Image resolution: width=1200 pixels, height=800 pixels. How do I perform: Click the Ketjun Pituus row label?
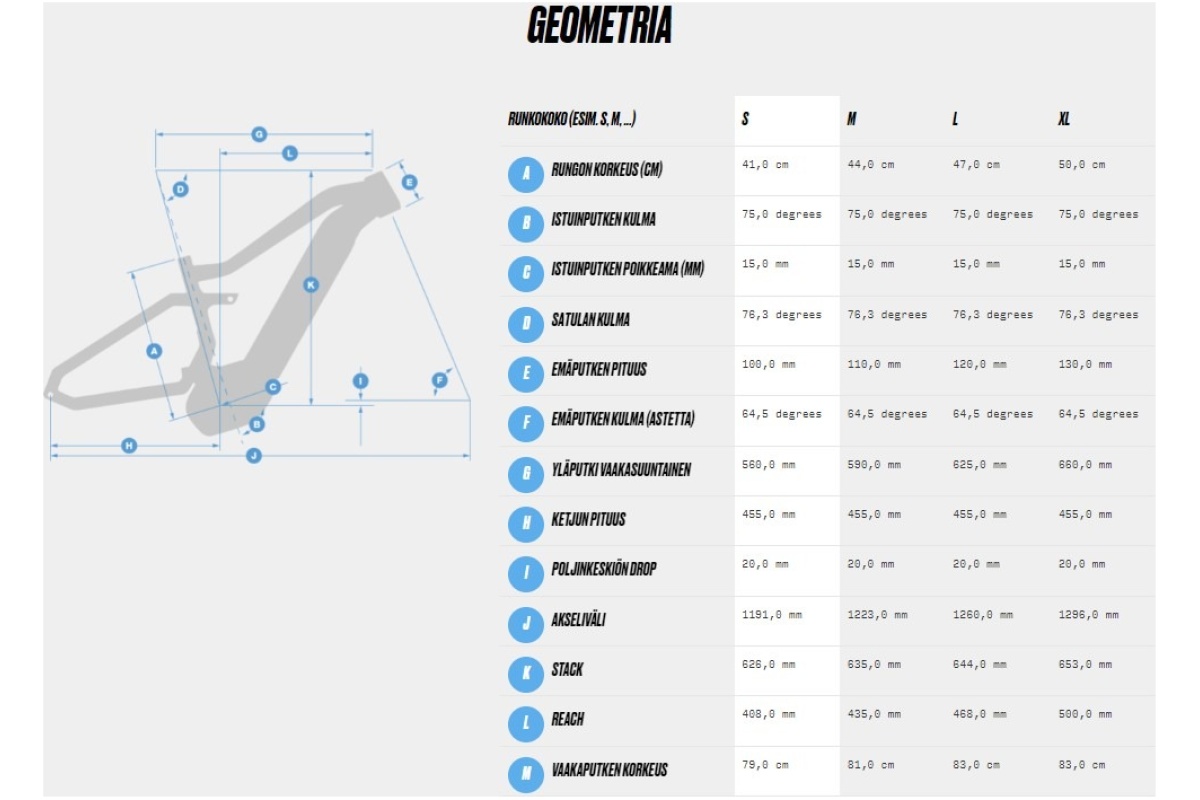589,519
